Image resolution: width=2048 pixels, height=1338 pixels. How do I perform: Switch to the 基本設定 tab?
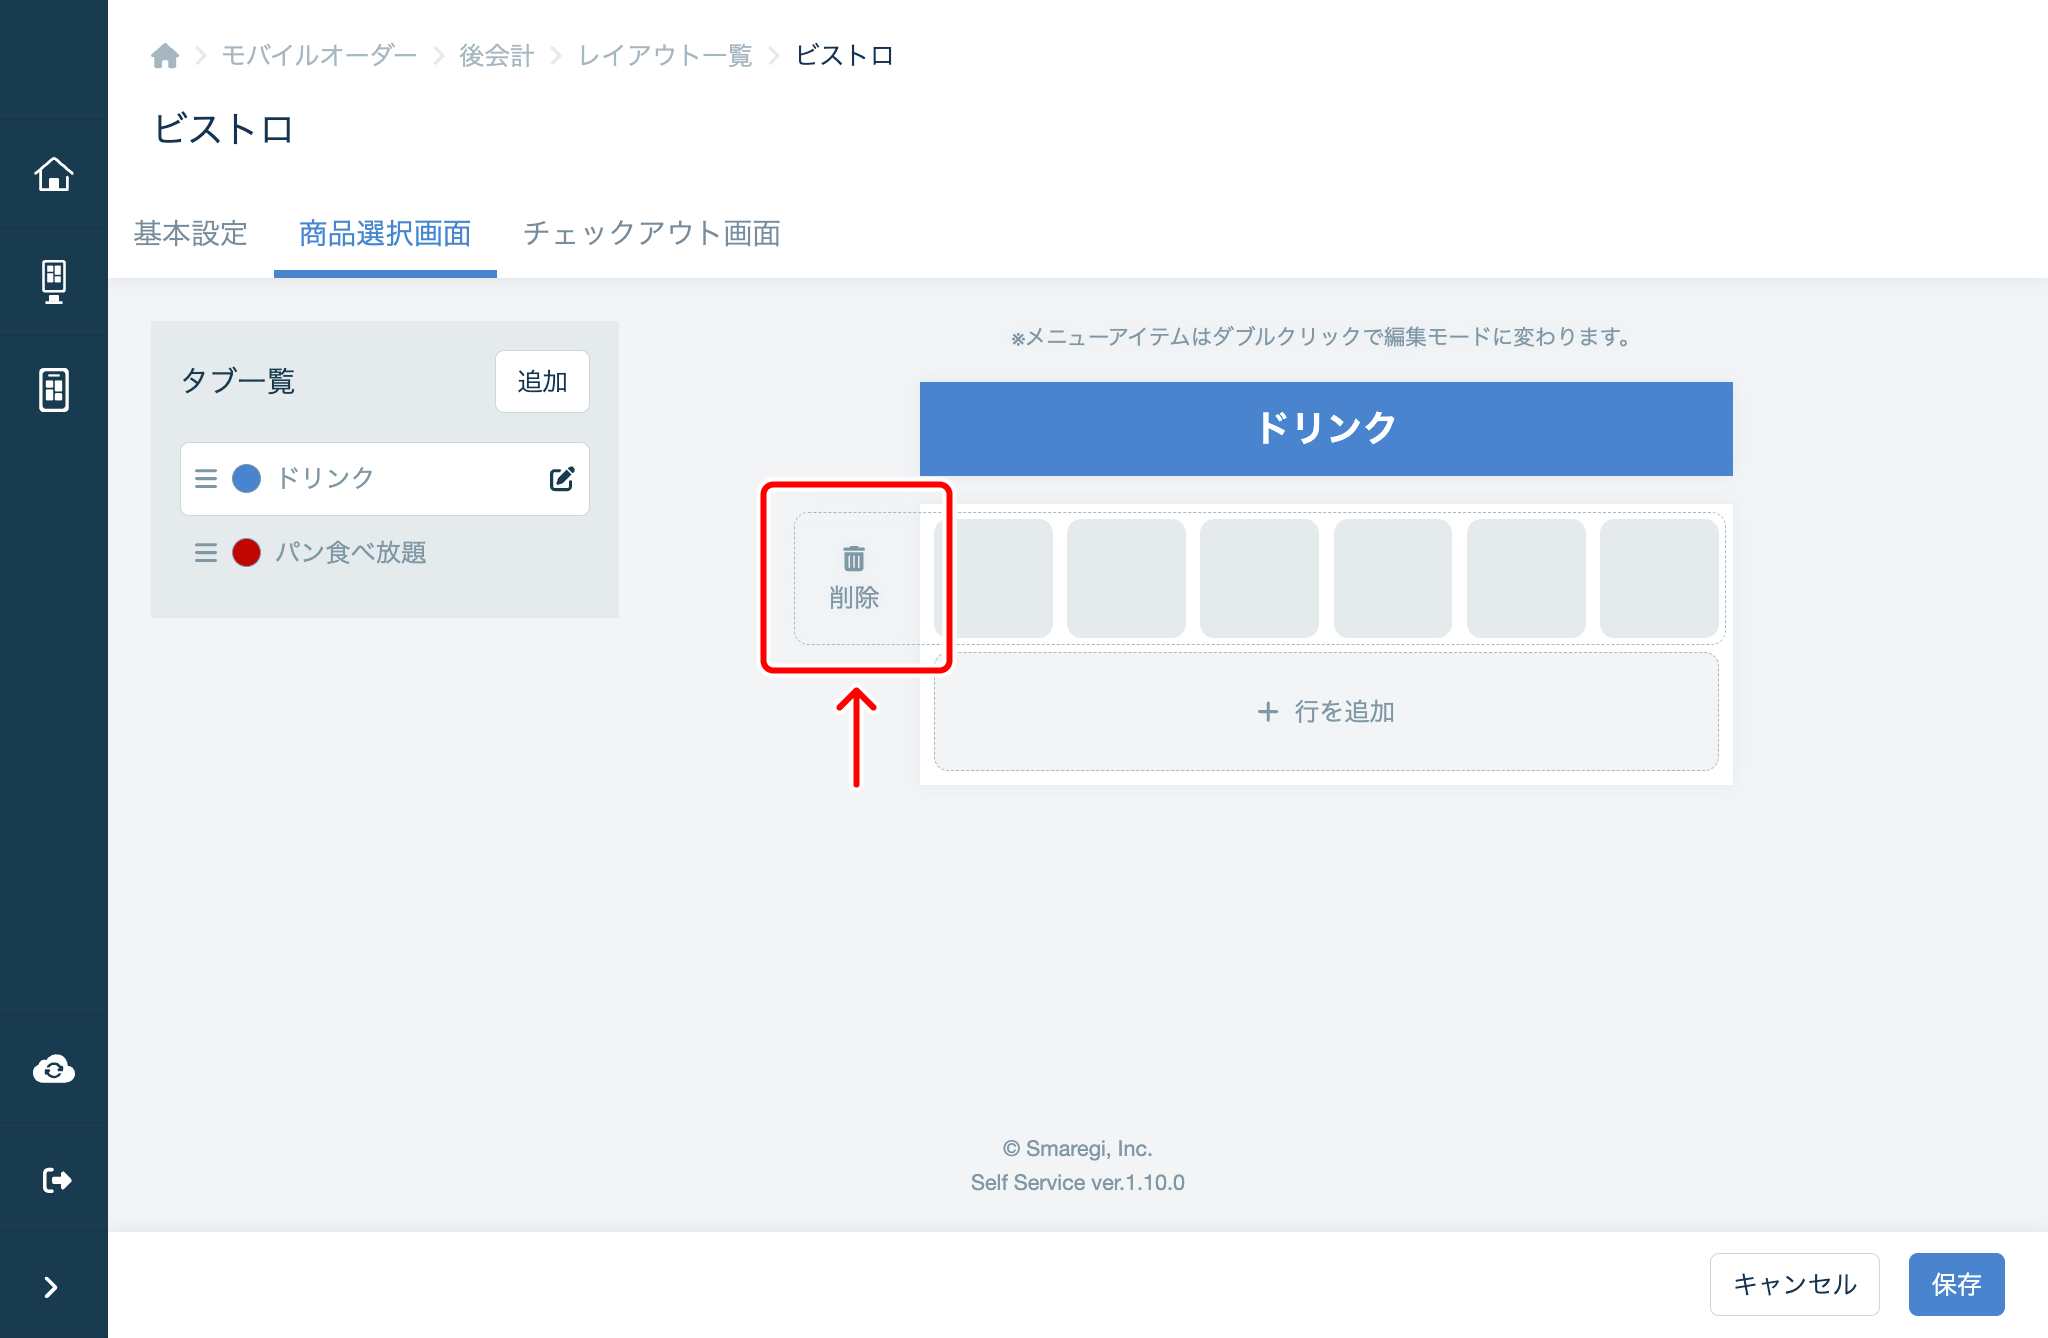pos(190,233)
